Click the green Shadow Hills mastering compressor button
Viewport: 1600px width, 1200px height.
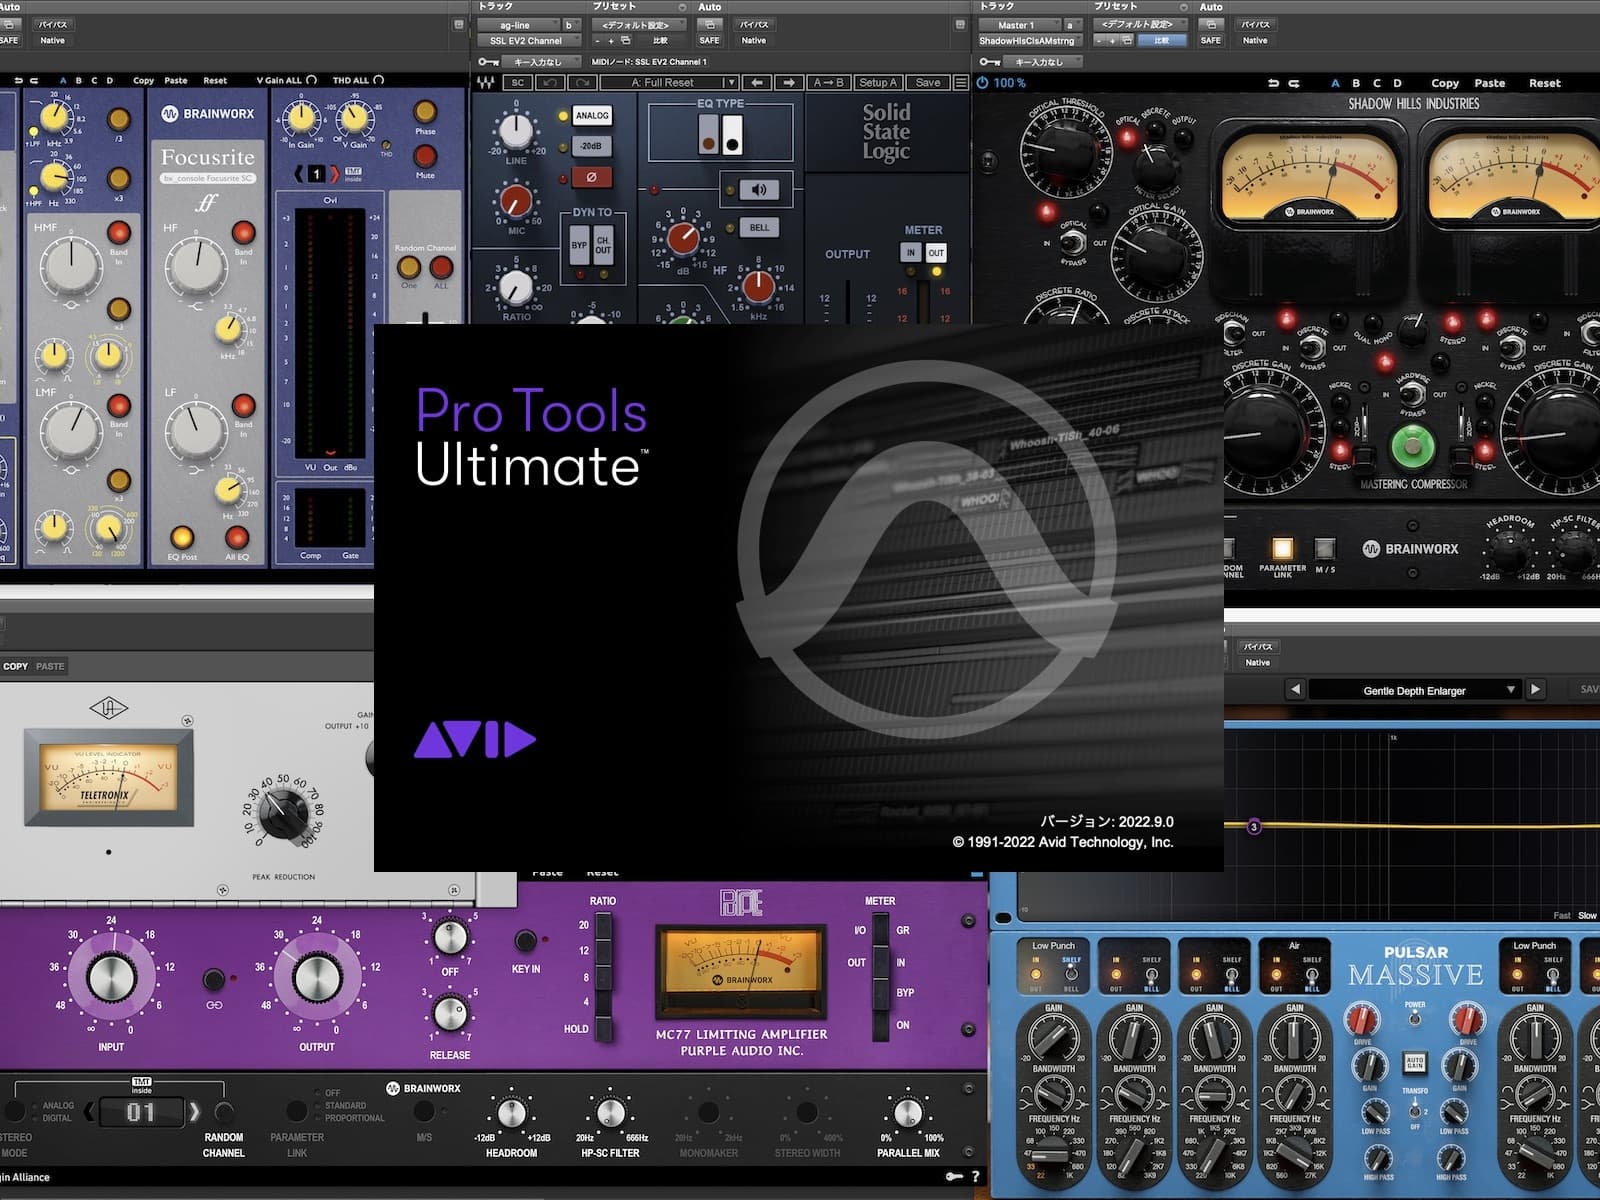click(1413, 447)
